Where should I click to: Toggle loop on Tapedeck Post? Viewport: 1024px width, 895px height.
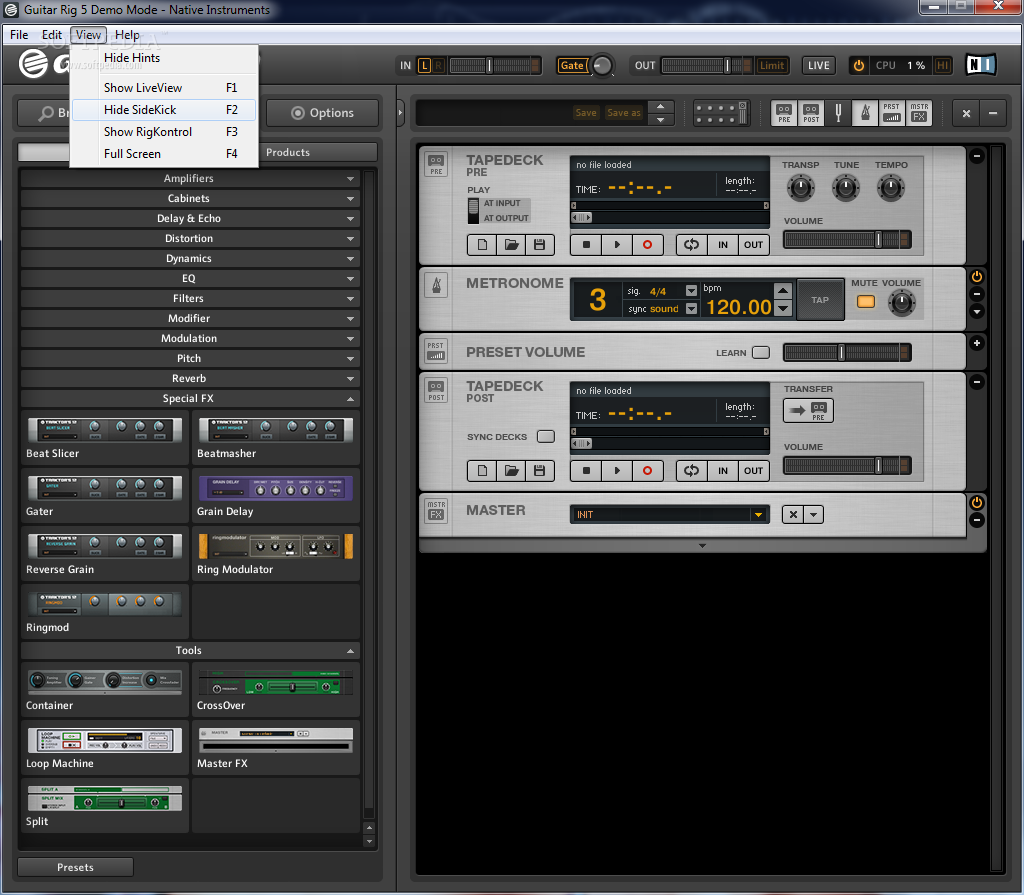tap(692, 471)
